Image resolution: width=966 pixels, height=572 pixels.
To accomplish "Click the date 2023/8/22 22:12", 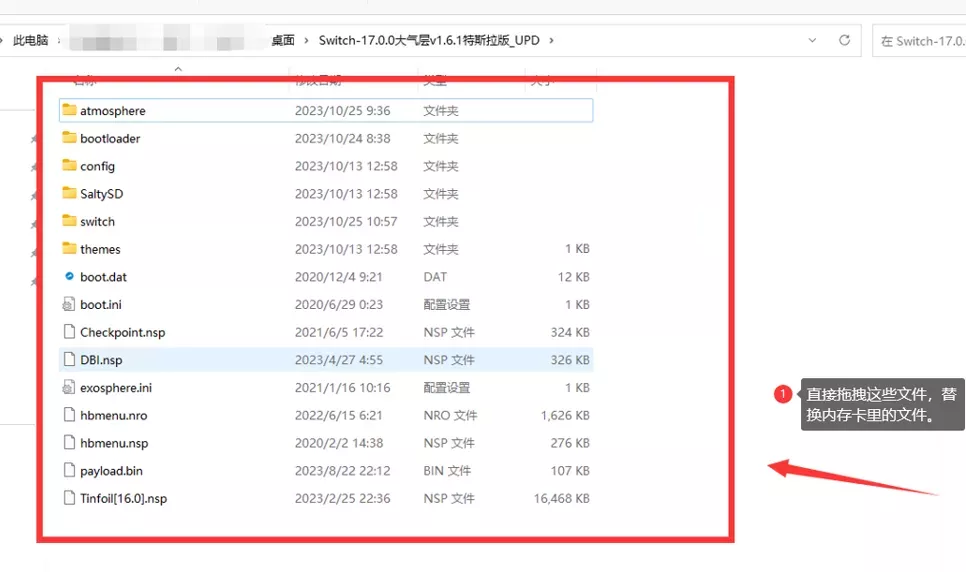I will (343, 472).
